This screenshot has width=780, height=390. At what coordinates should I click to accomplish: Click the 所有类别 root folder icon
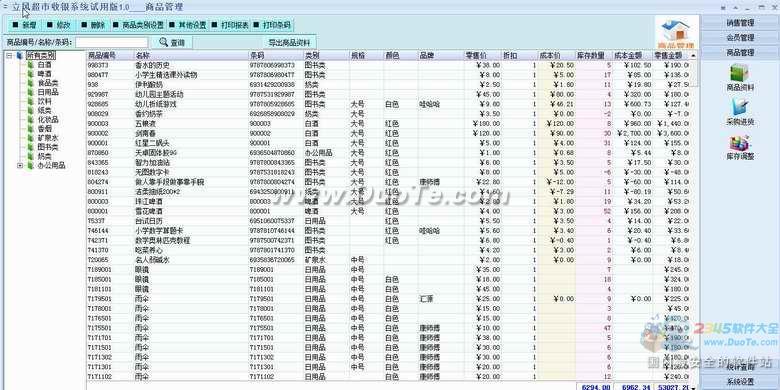tap(19, 55)
